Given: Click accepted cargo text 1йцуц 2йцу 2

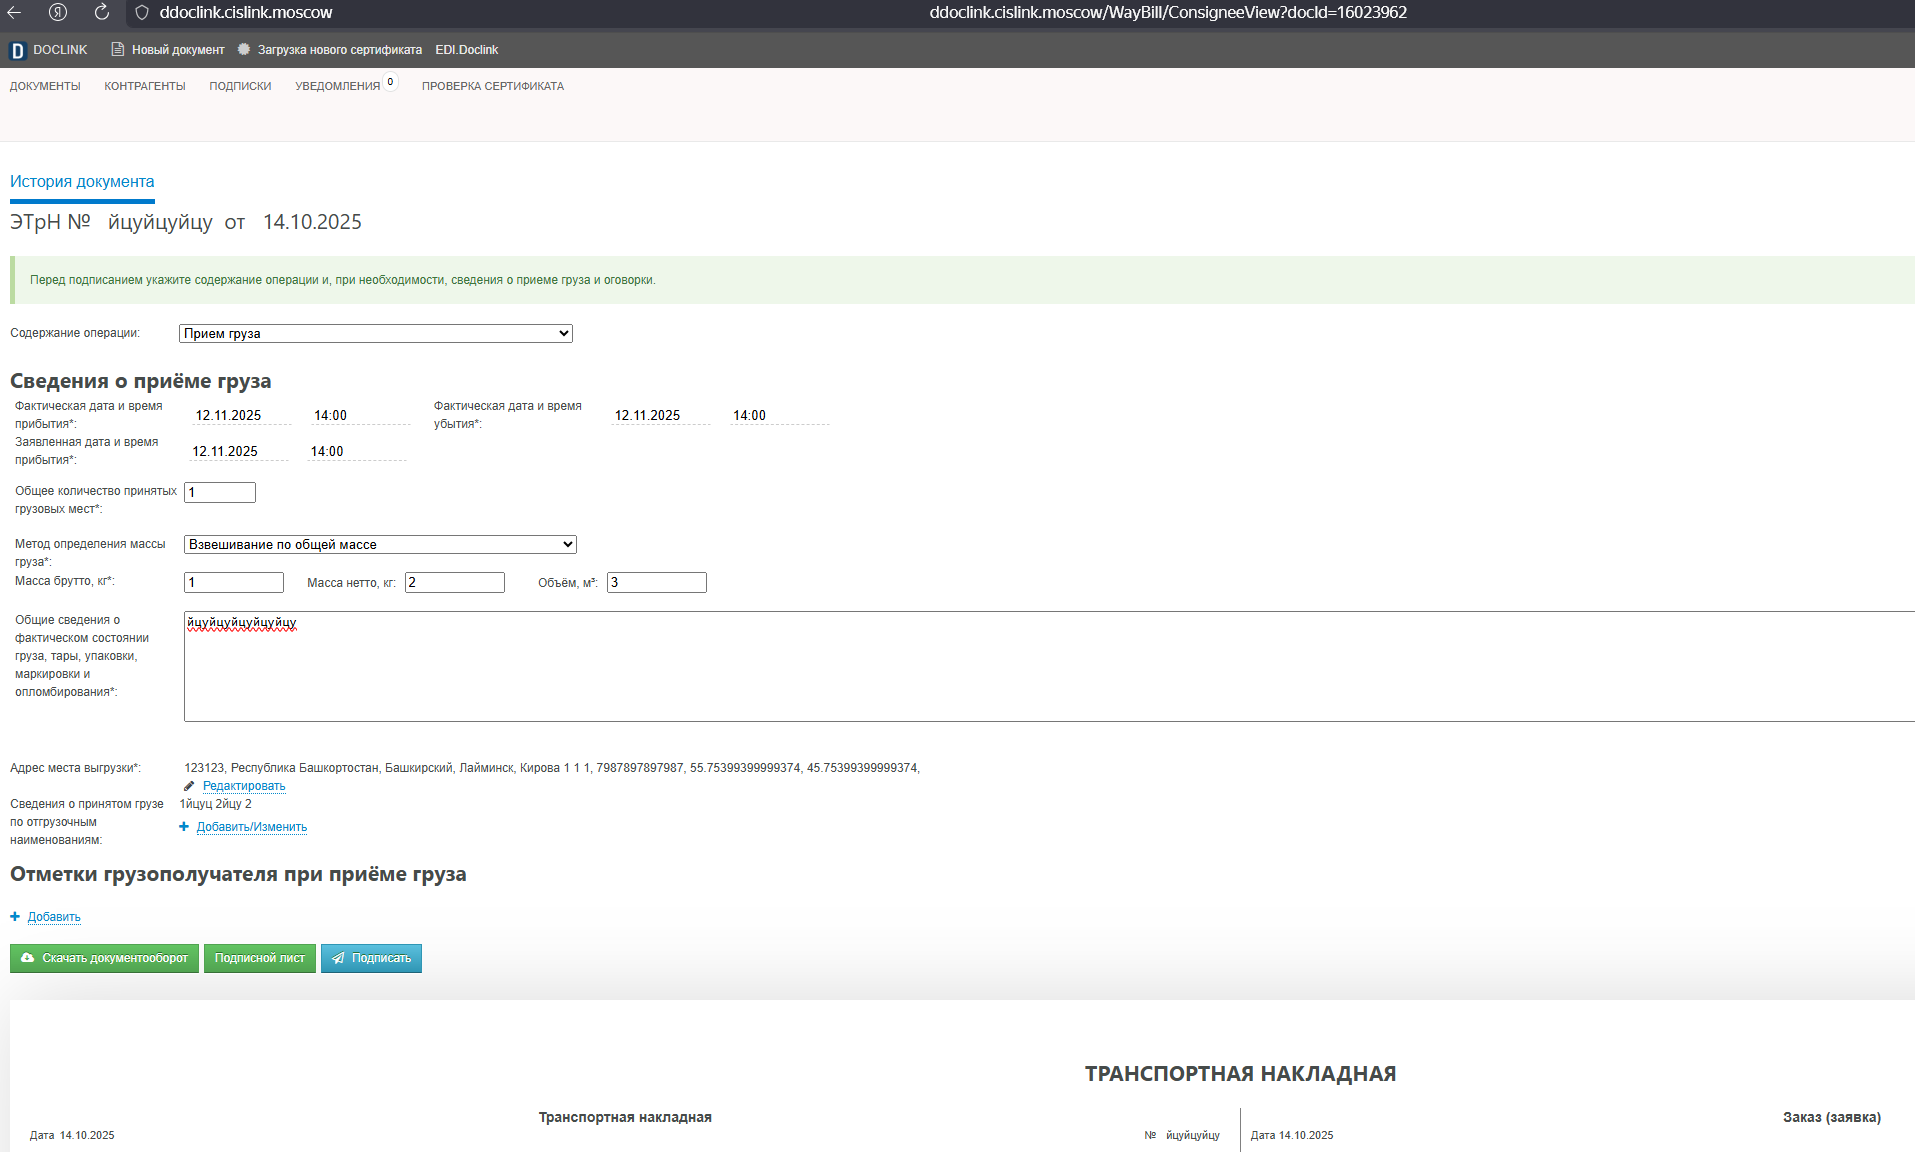Looking at the screenshot, I should (216, 804).
